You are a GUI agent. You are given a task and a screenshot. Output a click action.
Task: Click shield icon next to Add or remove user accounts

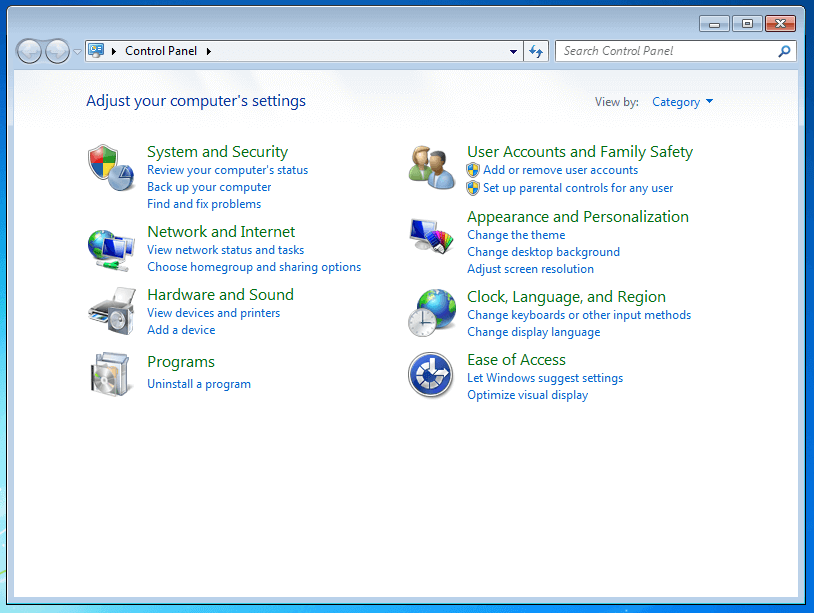point(473,170)
